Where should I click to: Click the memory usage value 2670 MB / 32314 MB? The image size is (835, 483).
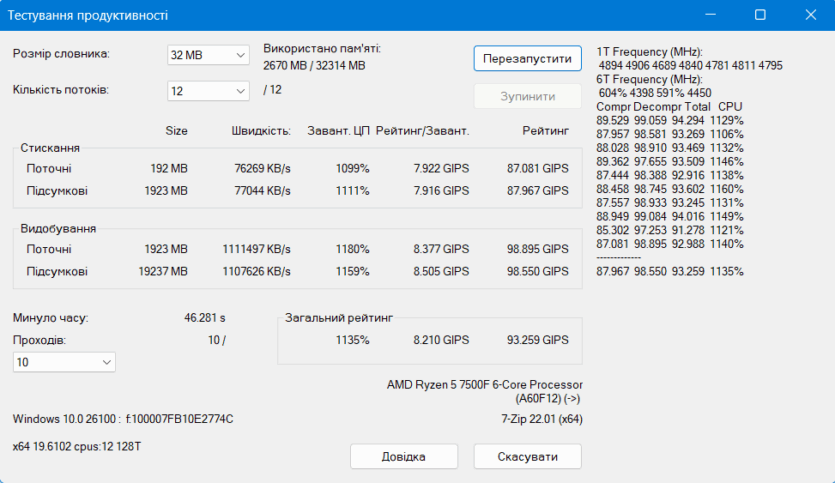pyautogui.click(x=313, y=66)
